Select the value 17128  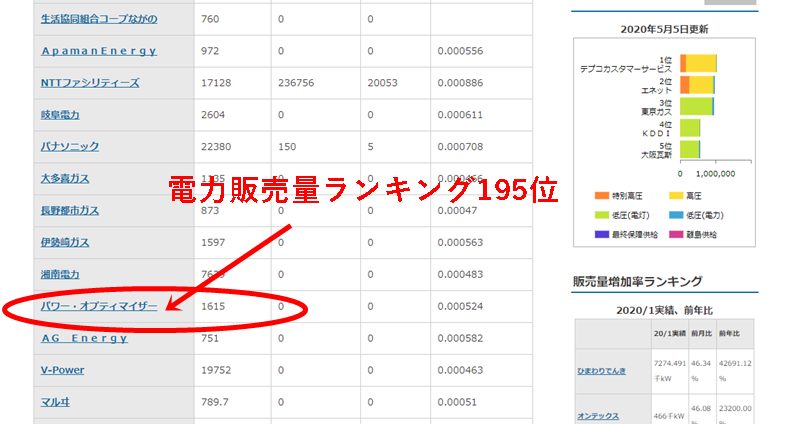click(216, 83)
